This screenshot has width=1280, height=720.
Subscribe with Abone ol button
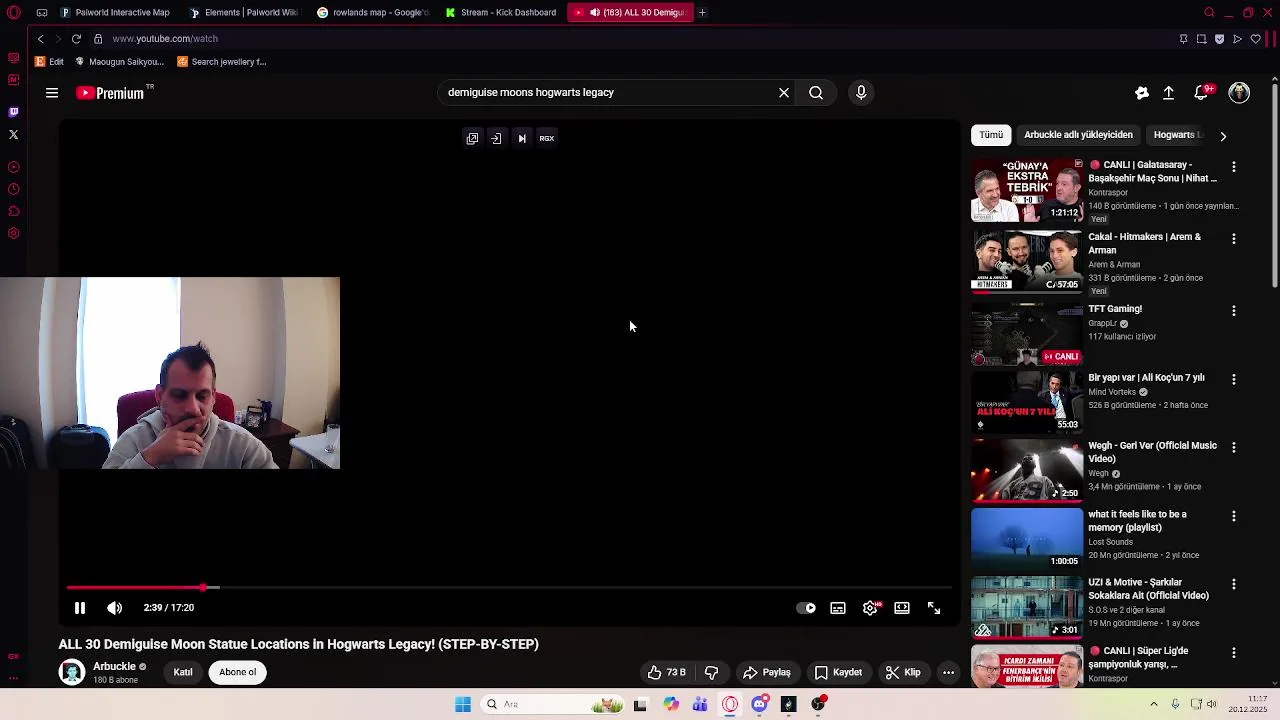pyautogui.click(x=238, y=673)
